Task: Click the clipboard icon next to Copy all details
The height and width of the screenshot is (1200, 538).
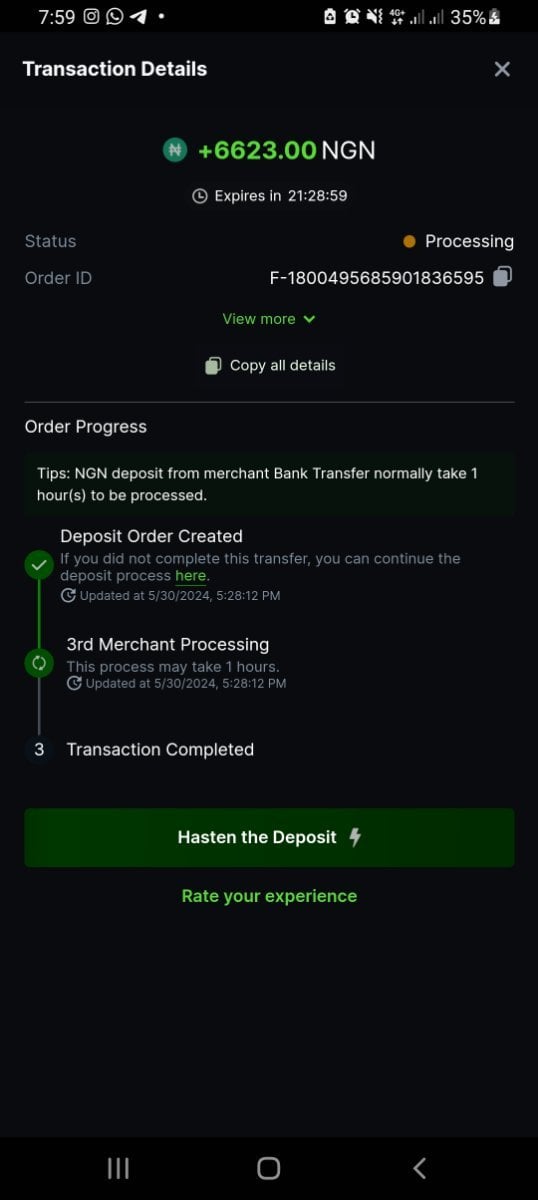Action: (213, 366)
